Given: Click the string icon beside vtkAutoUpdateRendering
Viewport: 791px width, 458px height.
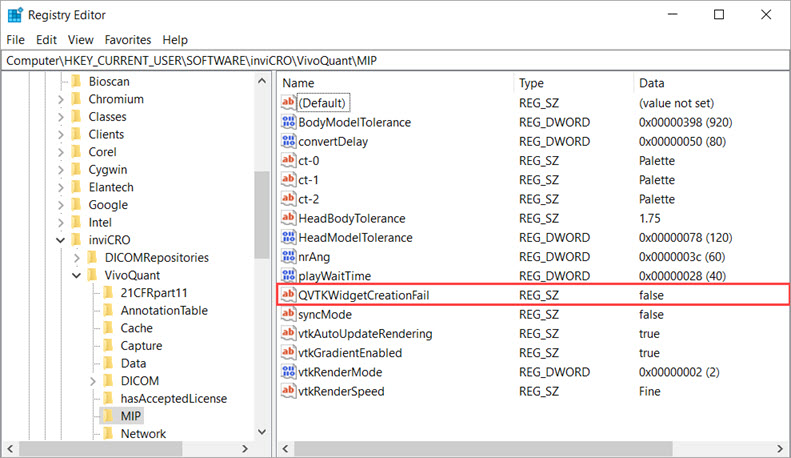Looking at the screenshot, I should point(288,333).
